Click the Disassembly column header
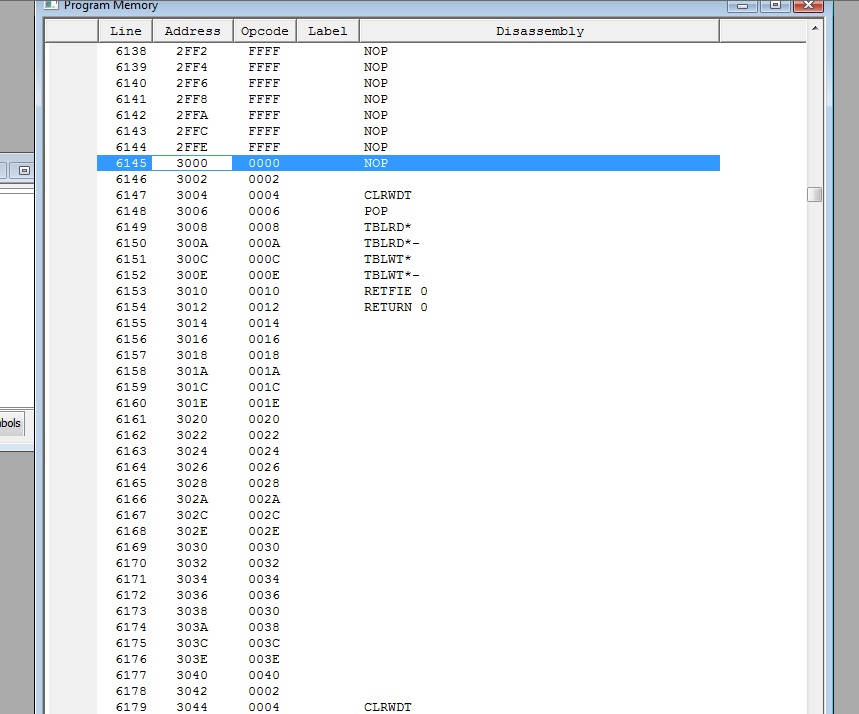Screen dimensions: 859x714 (x=539, y=31)
